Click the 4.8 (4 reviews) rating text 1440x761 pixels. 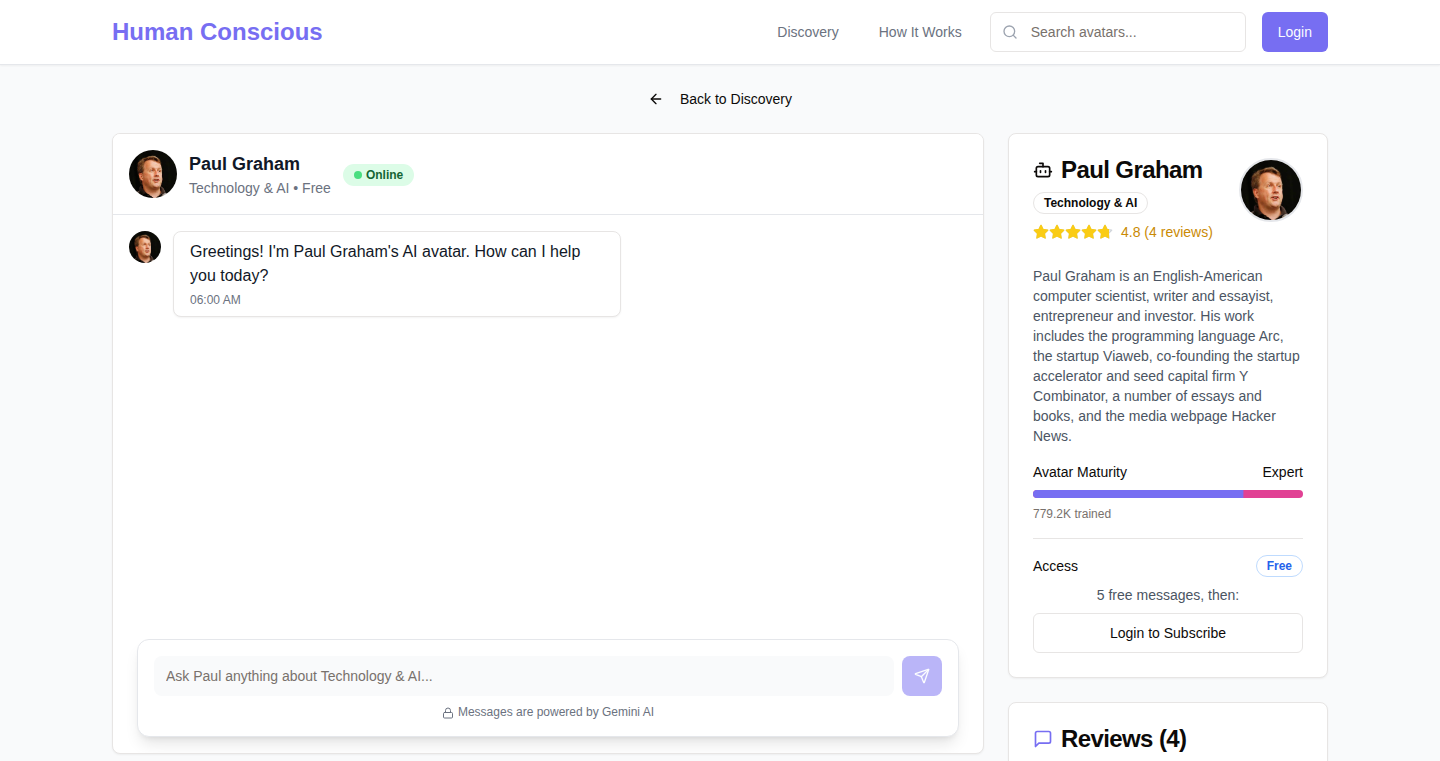click(1166, 232)
